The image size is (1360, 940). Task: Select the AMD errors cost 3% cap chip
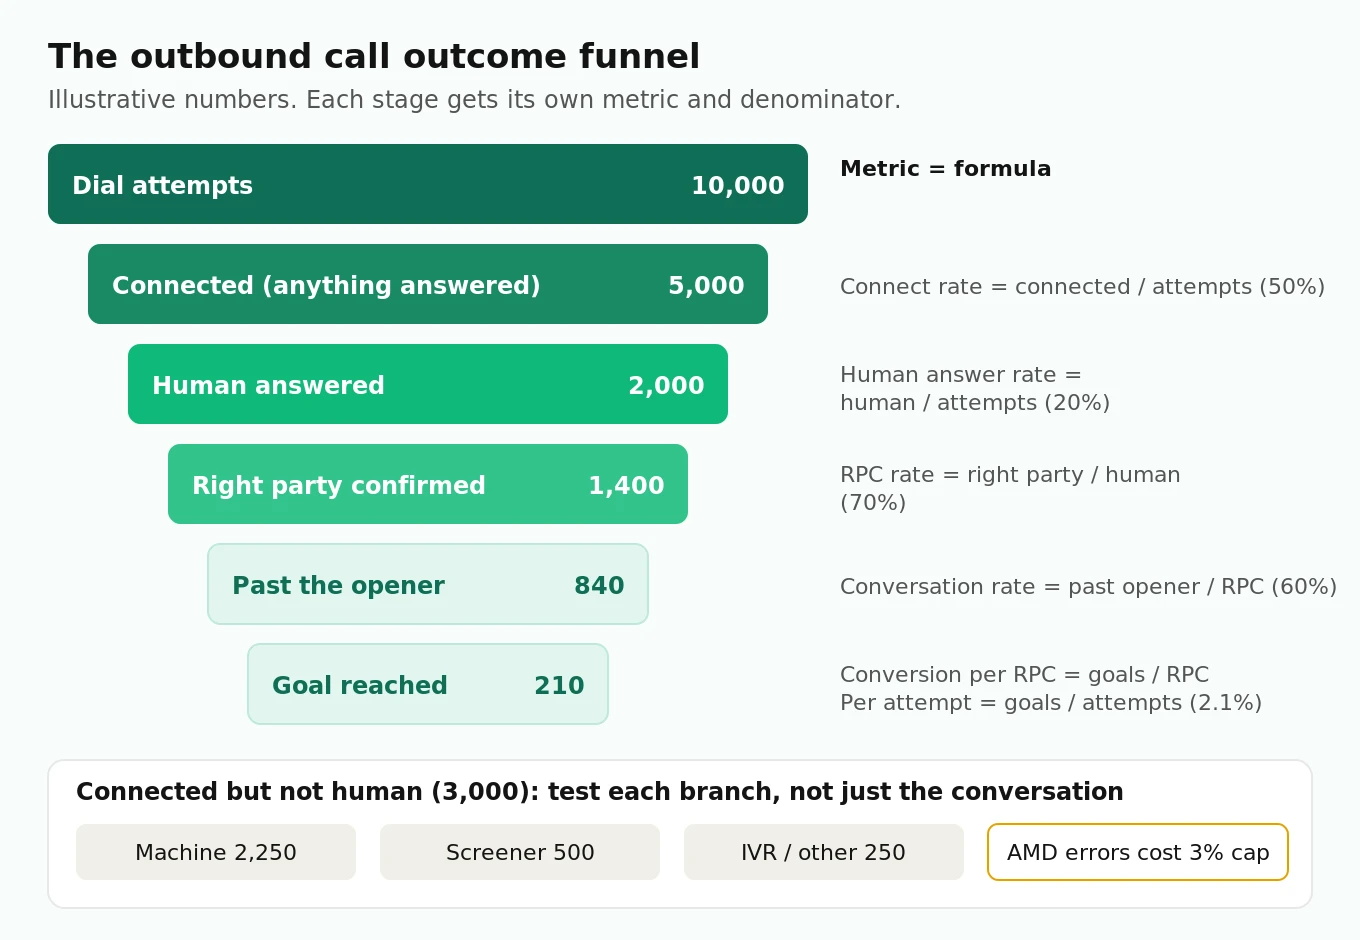1138,852
